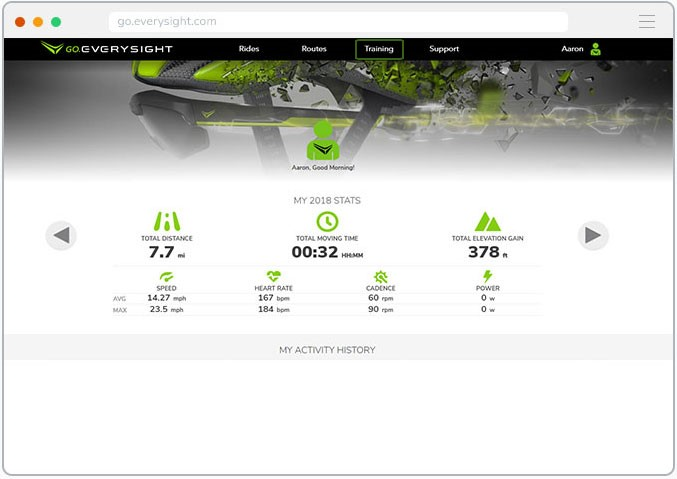677x479 pixels.
Task: Open the Rides page
Action: (x=249, y=49)
